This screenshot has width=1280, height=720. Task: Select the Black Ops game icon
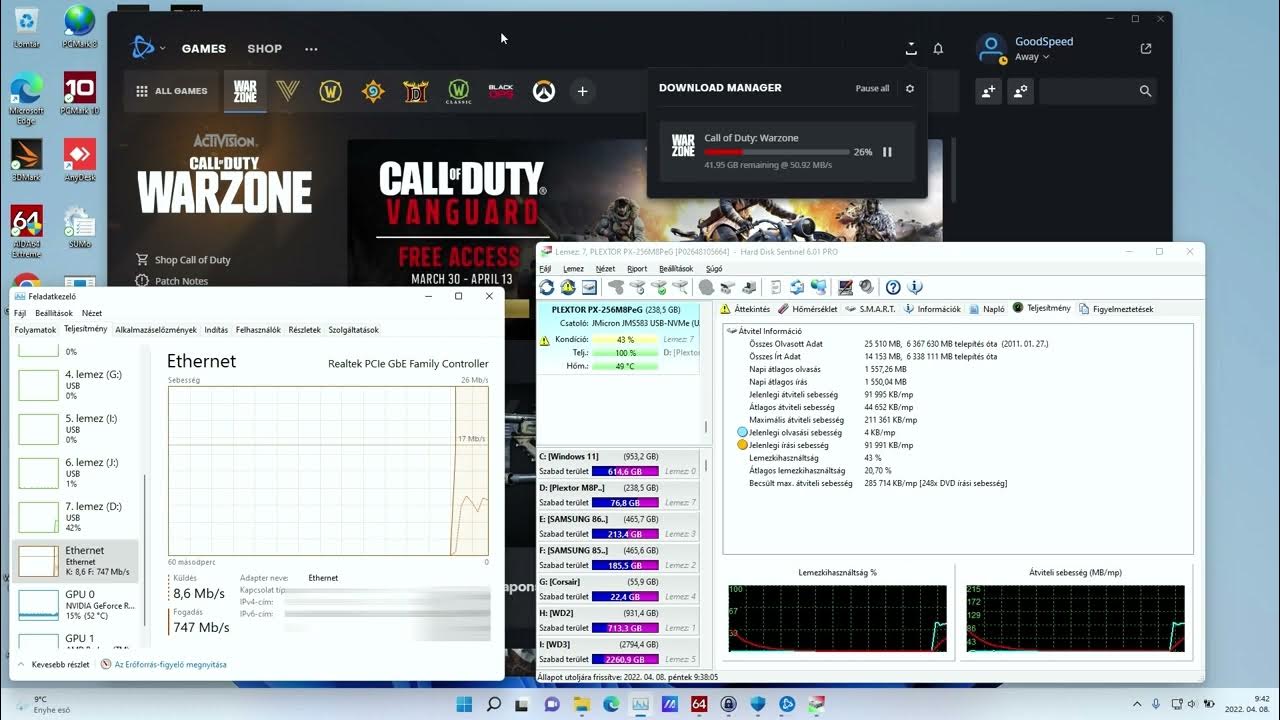pos(501,91)
